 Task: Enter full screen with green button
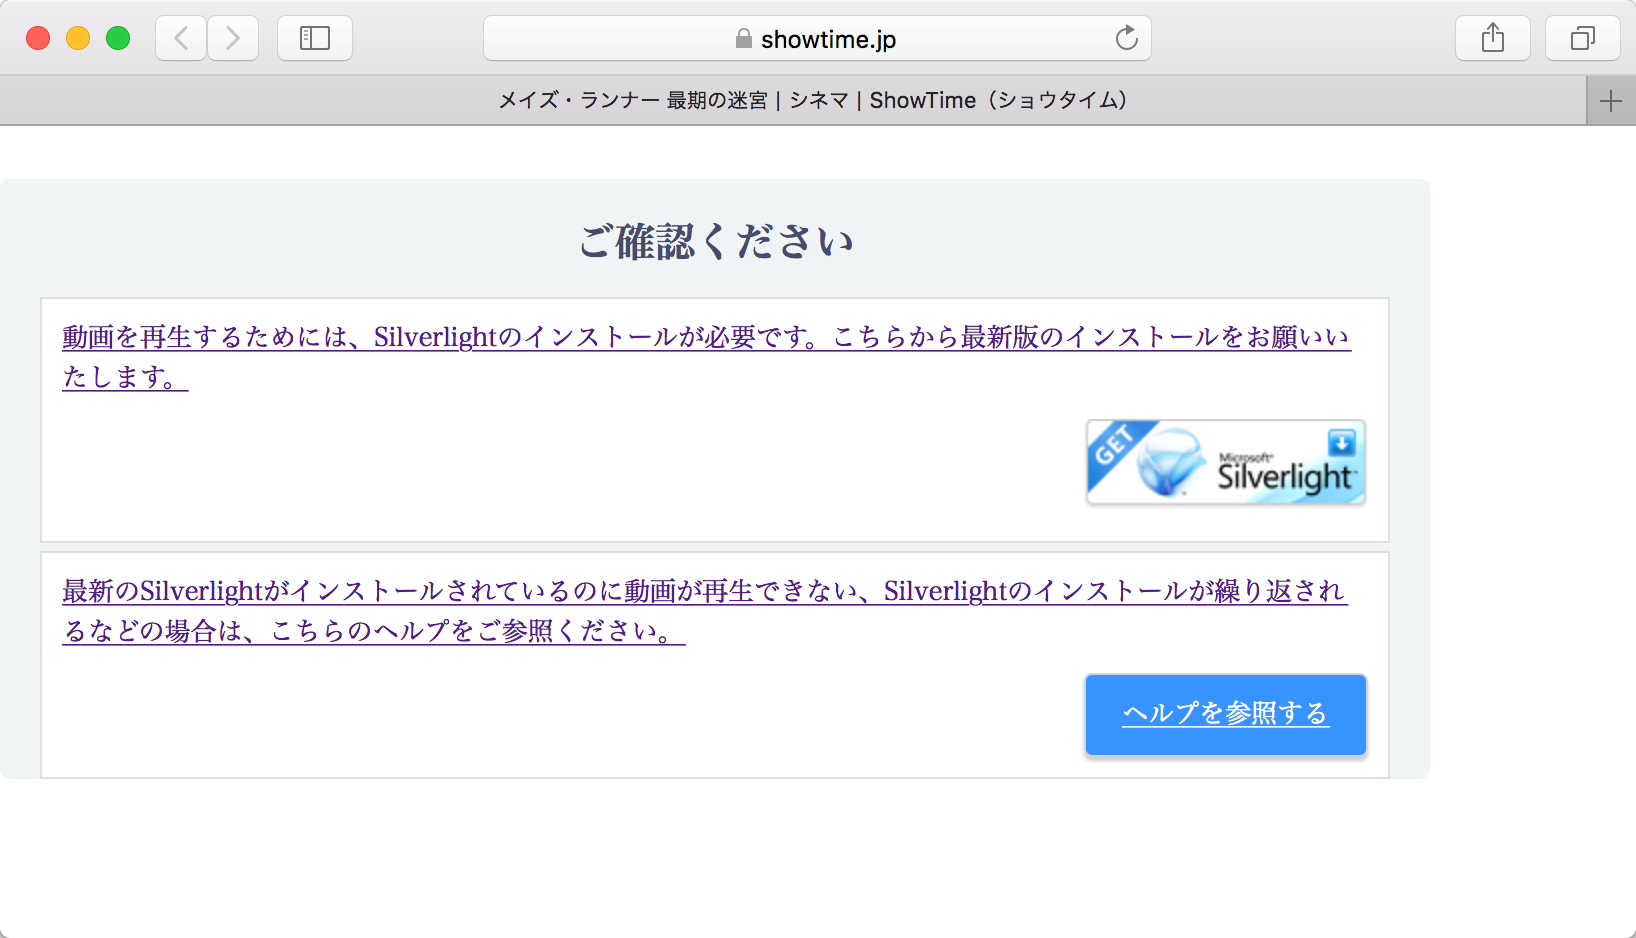click(x=118, y=38)
